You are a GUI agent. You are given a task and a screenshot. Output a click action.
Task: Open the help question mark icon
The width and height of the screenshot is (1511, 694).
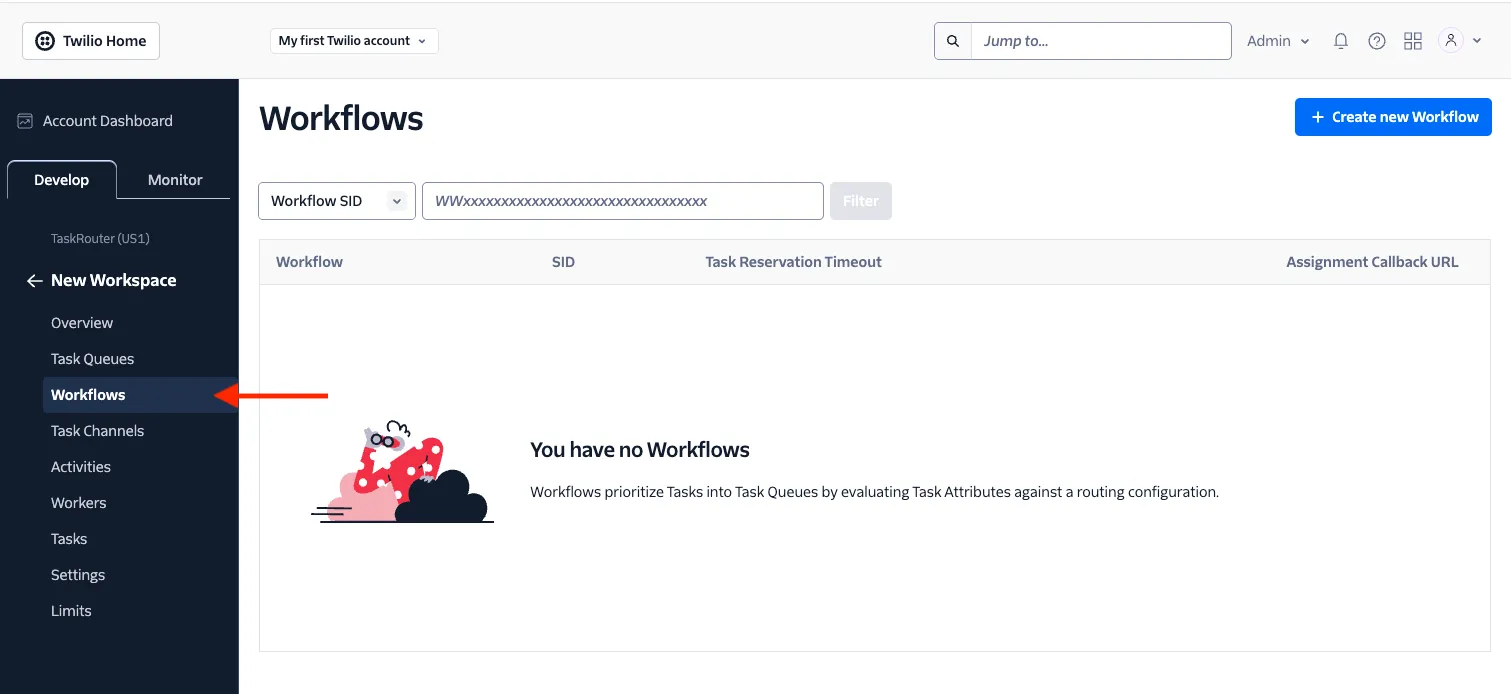pos(1377,41)
